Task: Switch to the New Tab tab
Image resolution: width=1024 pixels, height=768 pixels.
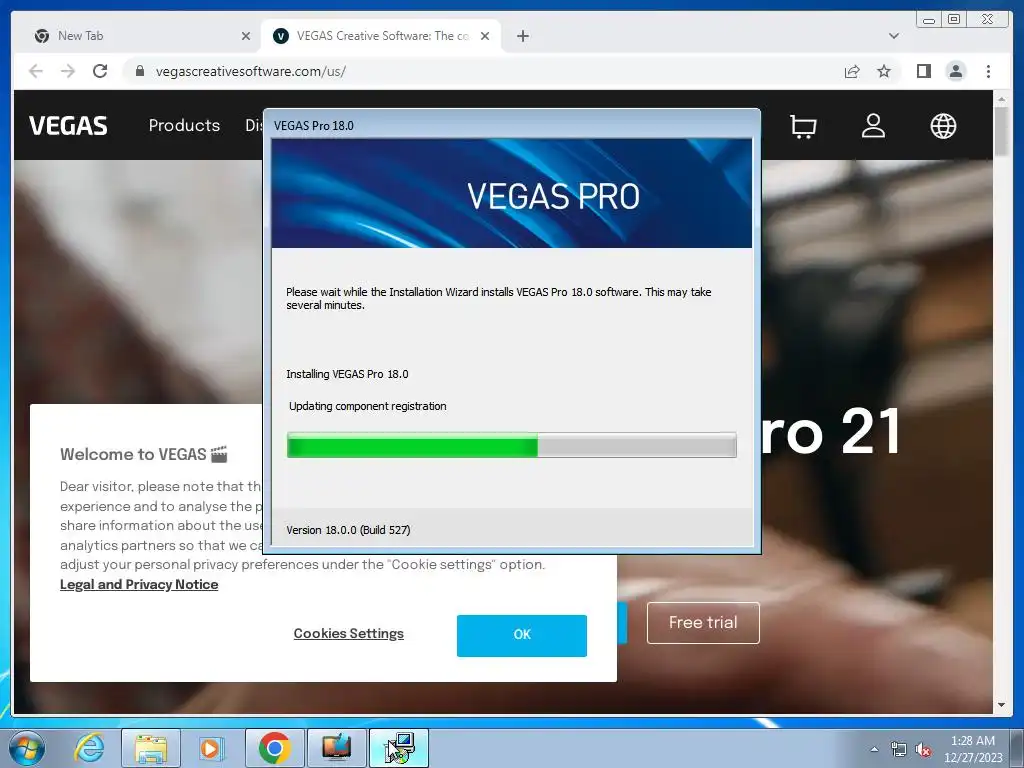Action: 137,36
